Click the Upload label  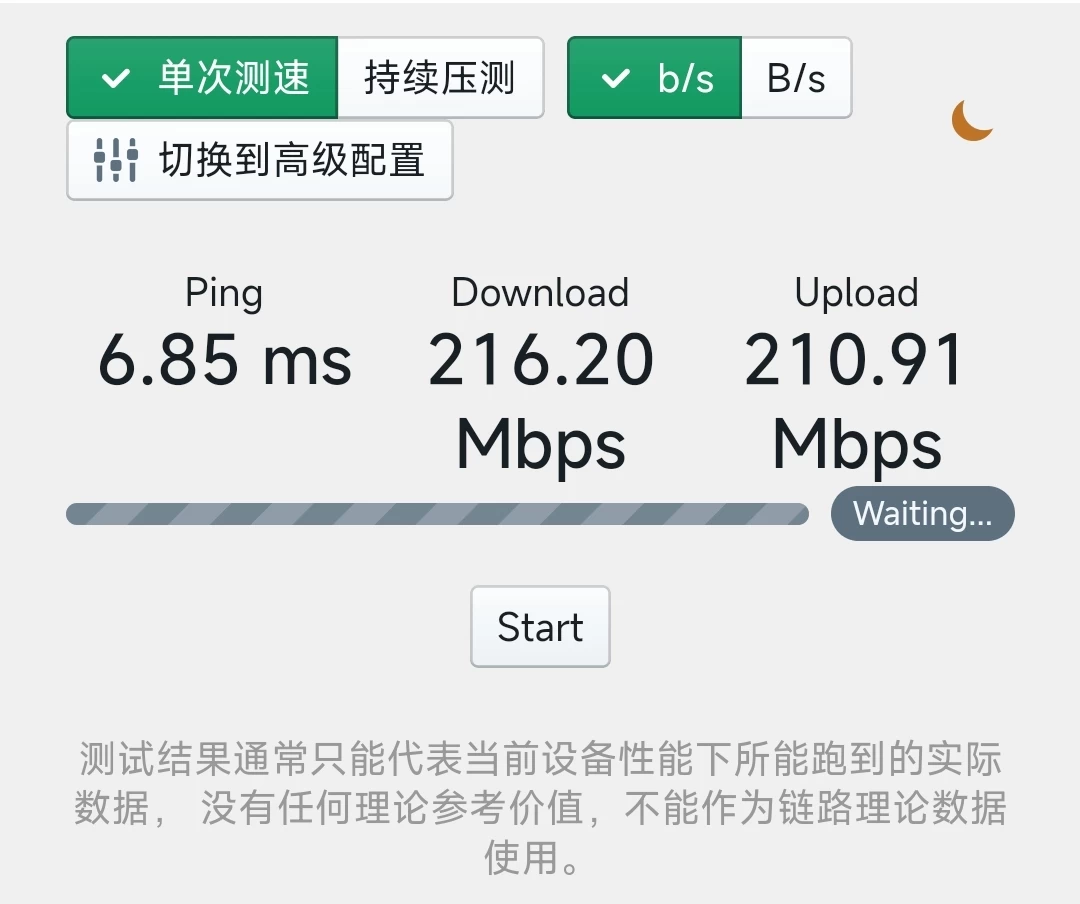(856, 294)
